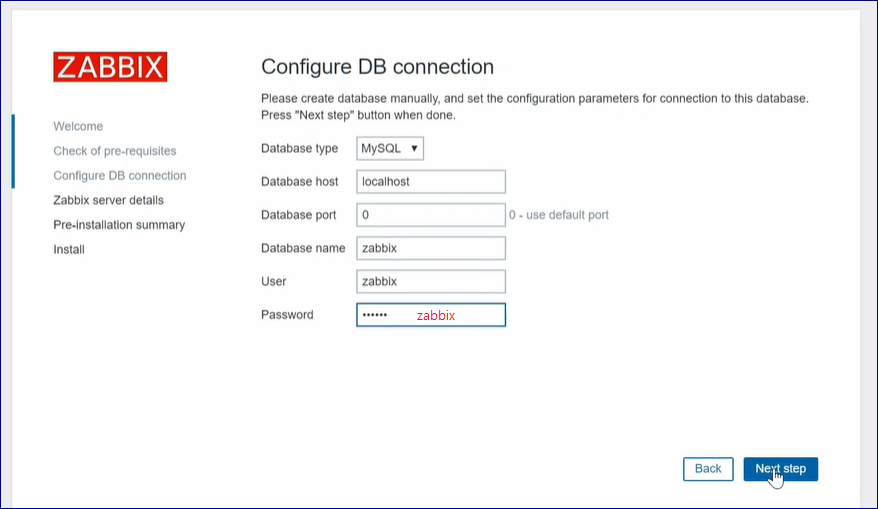
Task: Focus the Database port field
Action: 431,215
